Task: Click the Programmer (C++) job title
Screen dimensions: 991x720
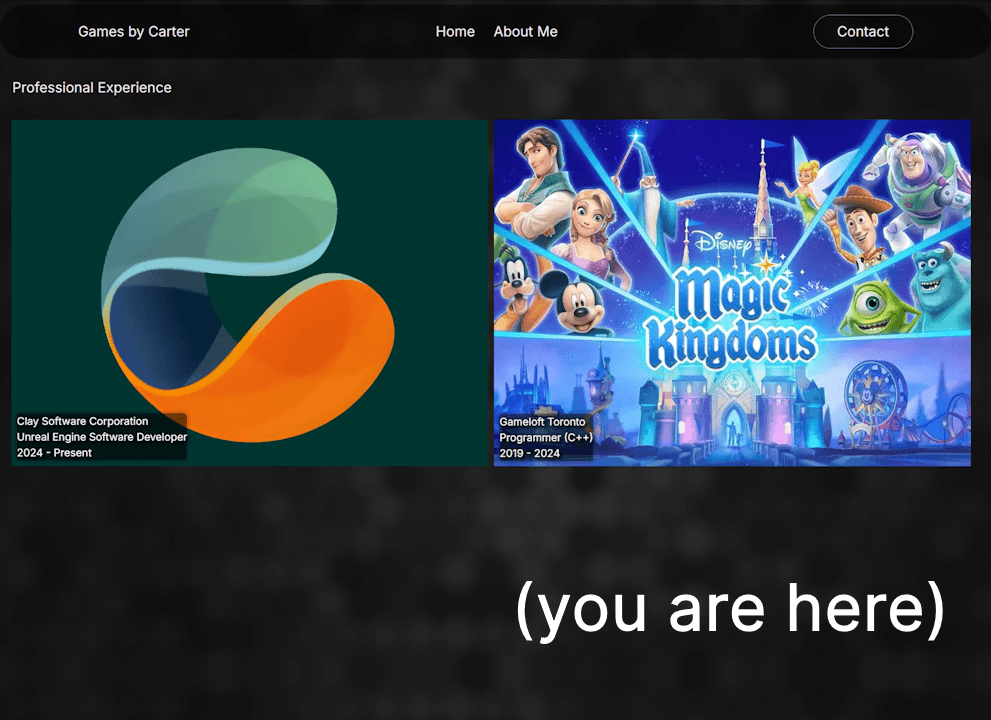Action: tap(546, 438)
